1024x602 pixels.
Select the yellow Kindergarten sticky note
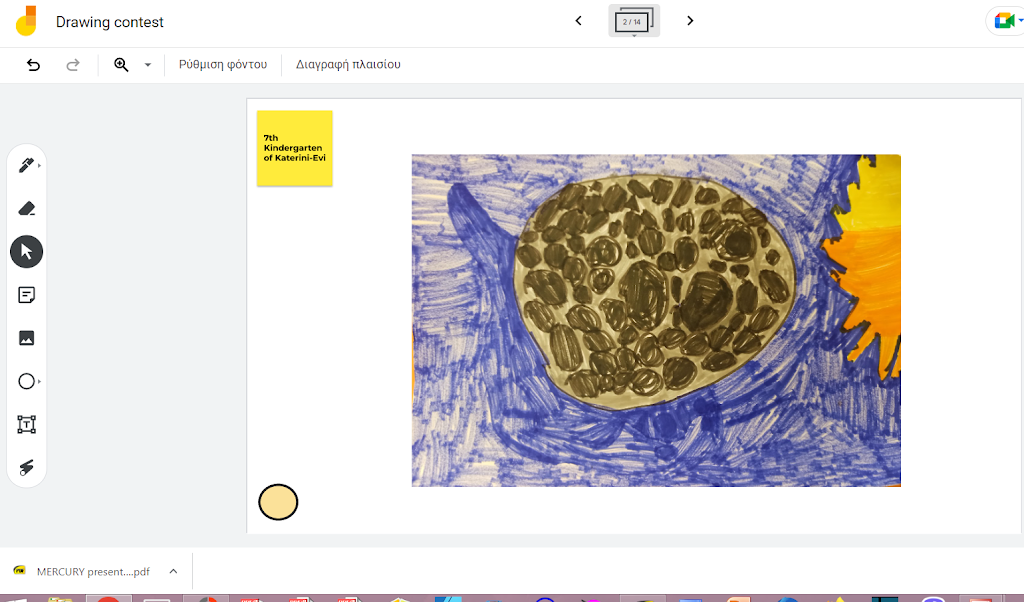click(x=294, y=148)
